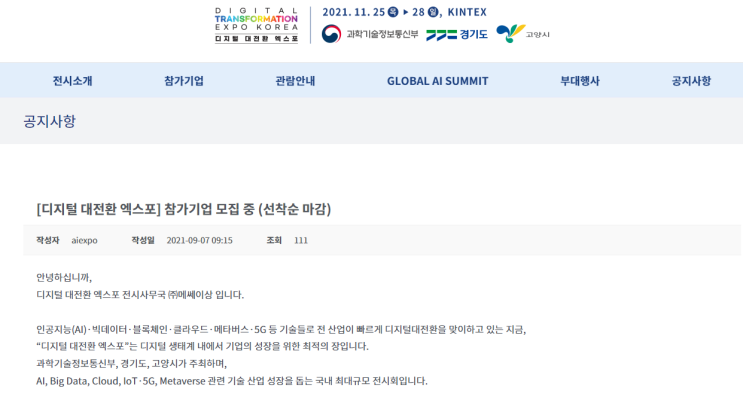The image size is (743, 400).
Task: Open the 전시소개 menu
Action: pyautogui.click(x=72, y=81)
